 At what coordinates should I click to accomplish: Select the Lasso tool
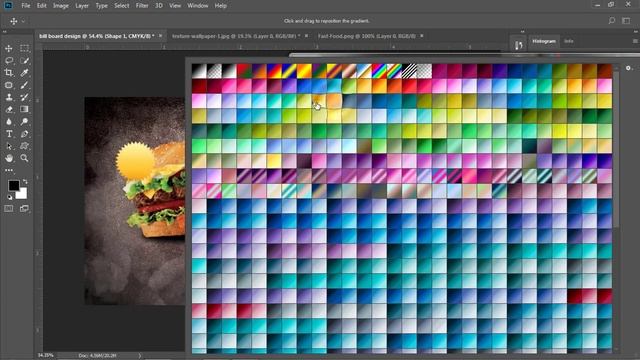(x=9, y=61)
